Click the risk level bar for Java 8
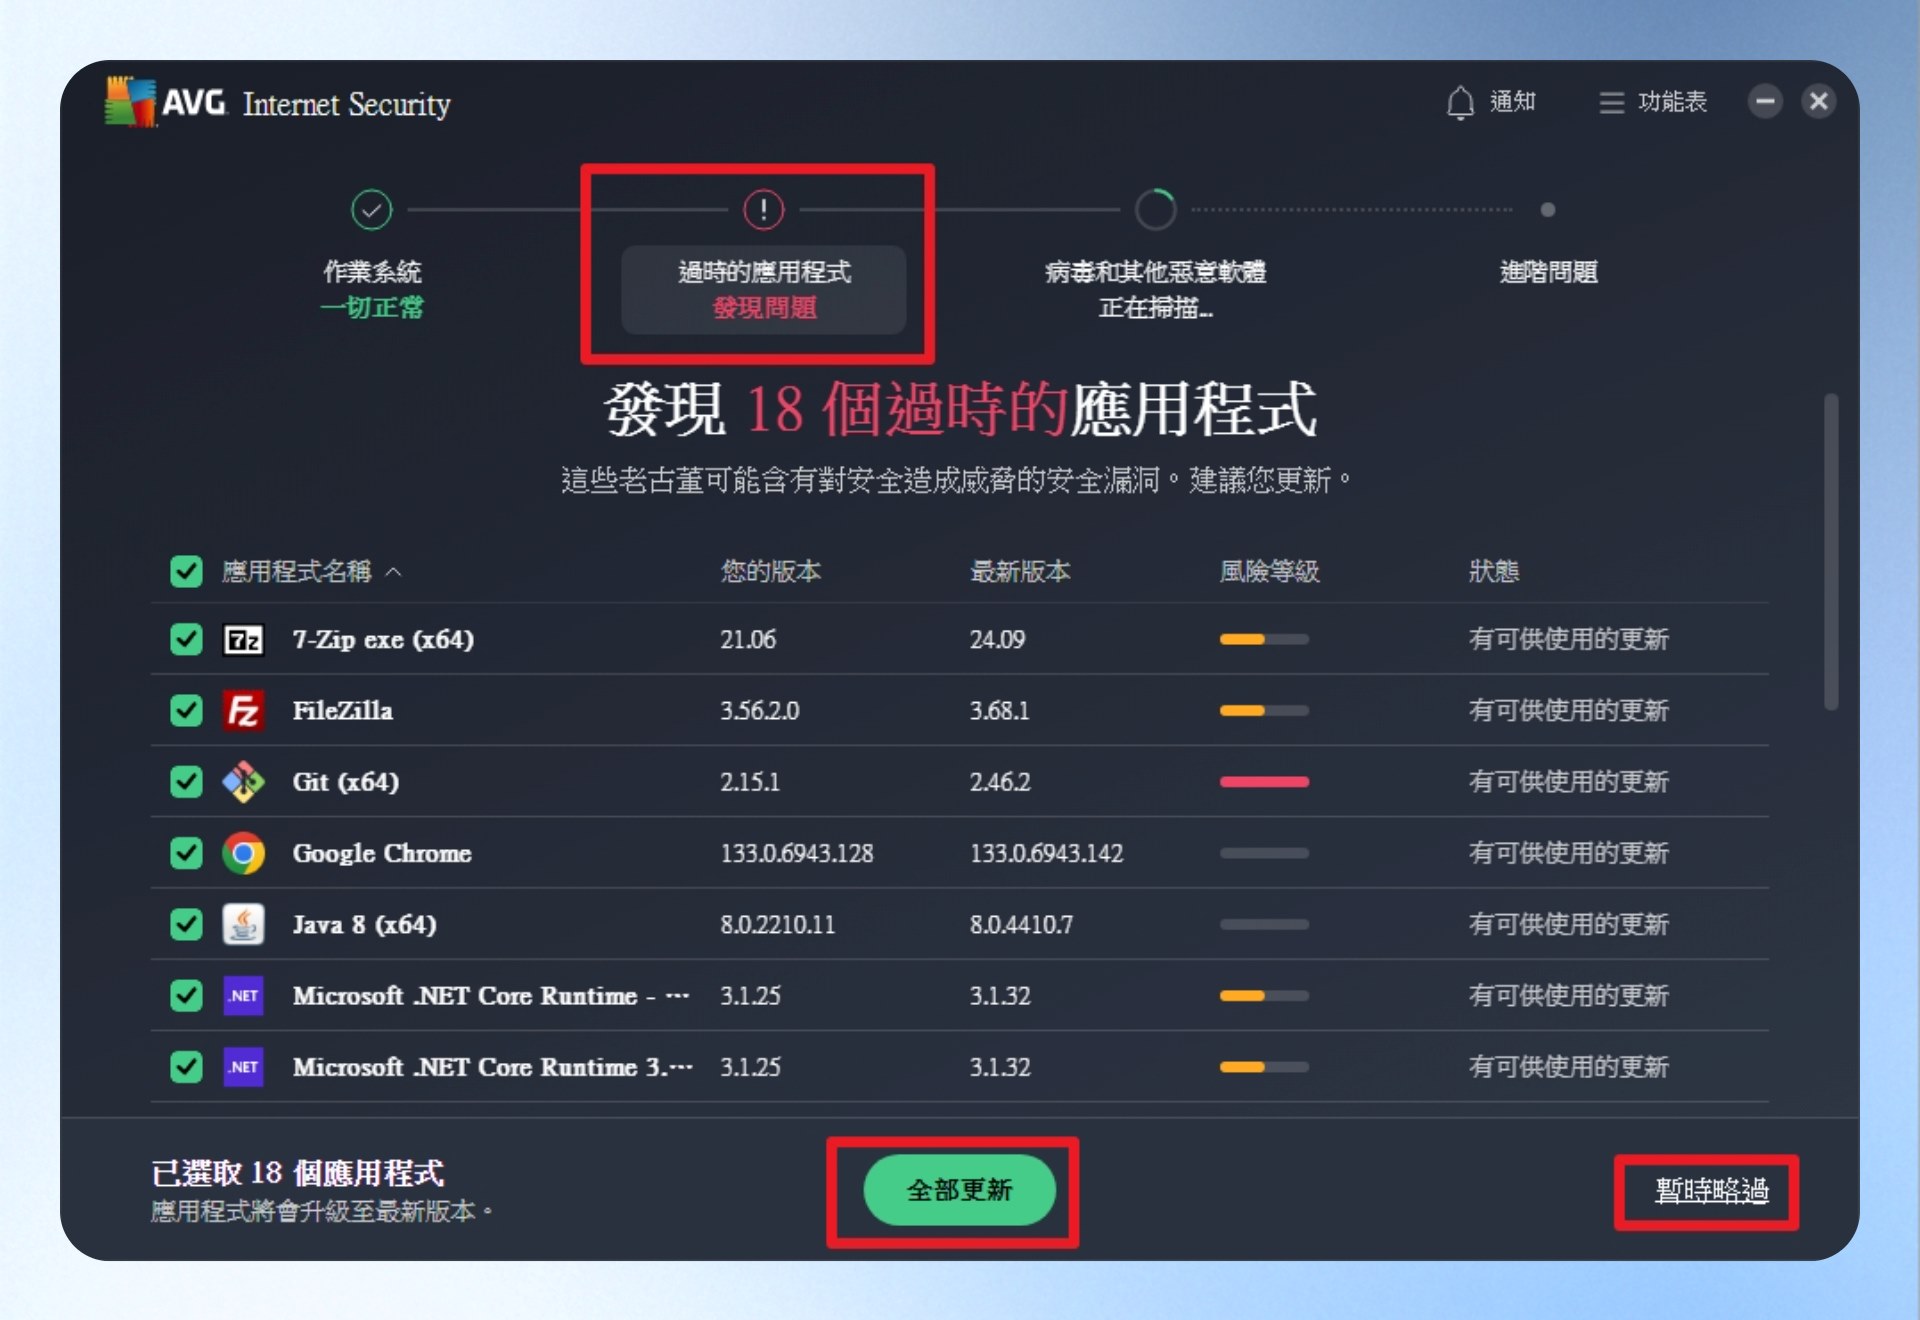Viewport: 1920px width, 1320px height. pyautogui.click(x=1264, y=924)
